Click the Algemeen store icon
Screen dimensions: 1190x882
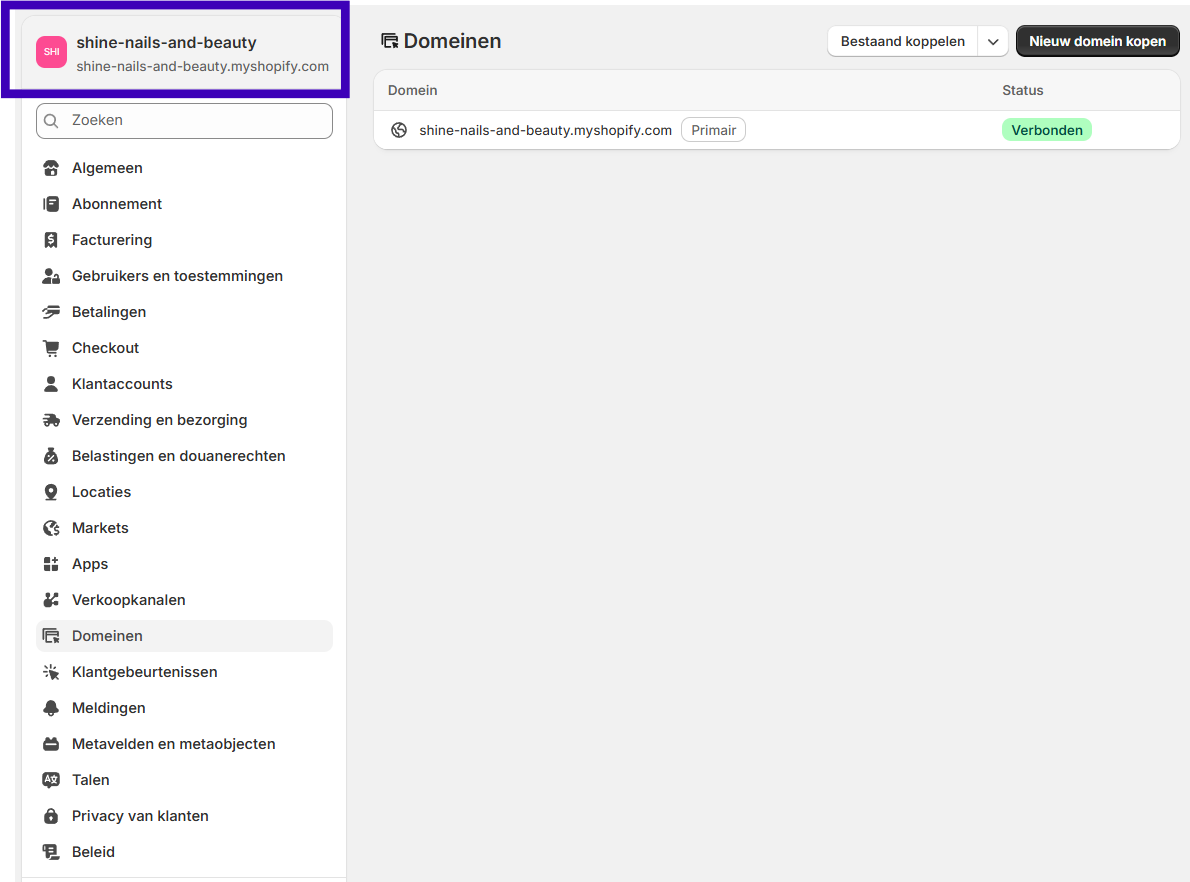click(51, 168)
